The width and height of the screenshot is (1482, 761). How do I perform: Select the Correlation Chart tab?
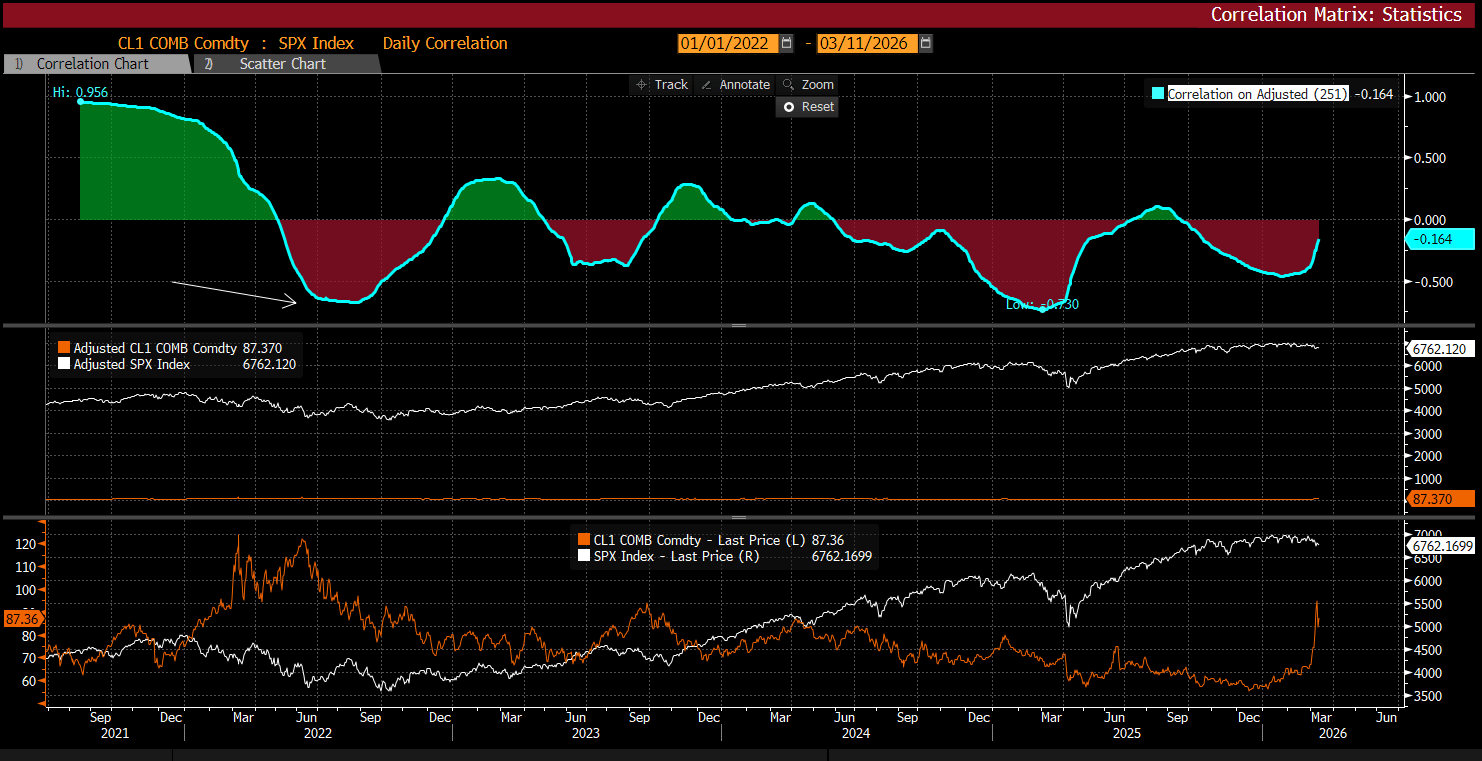[92, 64]
